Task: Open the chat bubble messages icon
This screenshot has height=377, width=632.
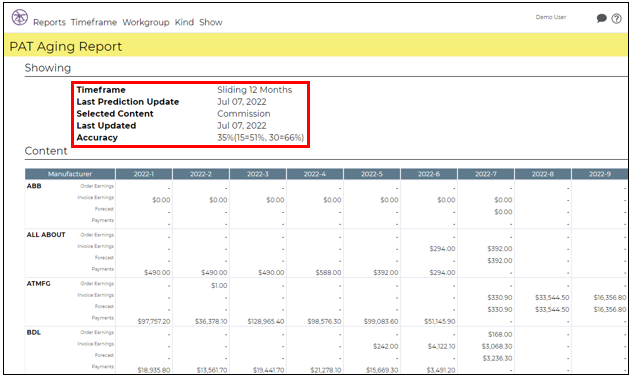Action: 601,18
